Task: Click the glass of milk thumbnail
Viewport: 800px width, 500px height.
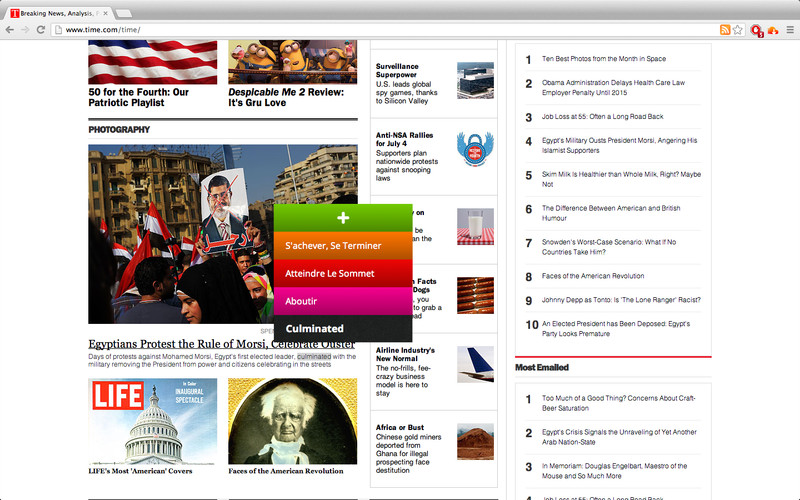Action: 475,227
